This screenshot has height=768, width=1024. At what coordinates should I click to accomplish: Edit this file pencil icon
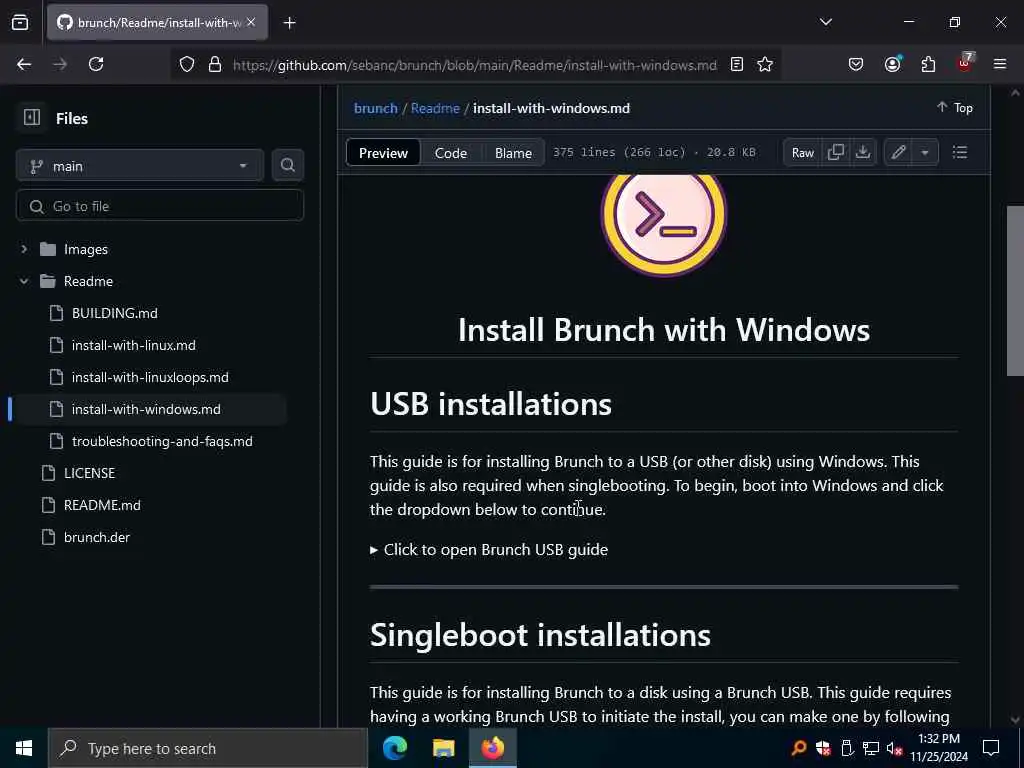(898, 153)
